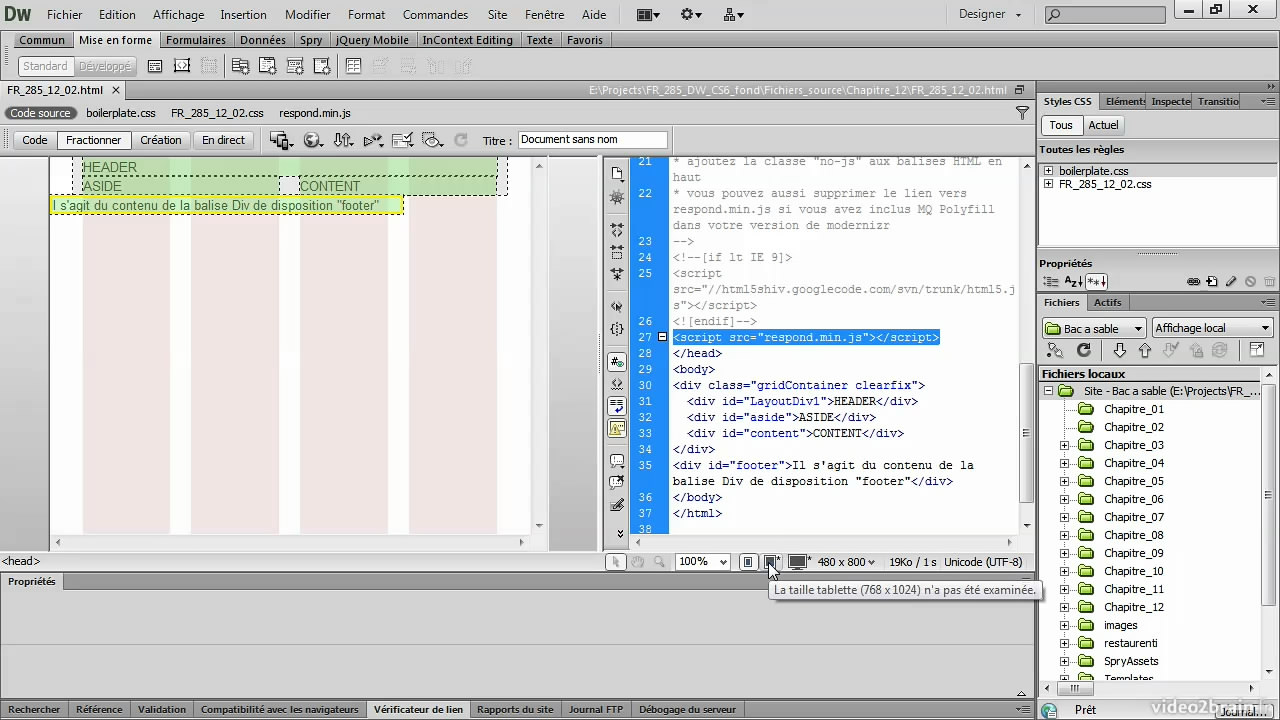The width and height of the screenshot is (1280, 720).
Task: Refresh the Files panel
Action: pos(1083,351)
